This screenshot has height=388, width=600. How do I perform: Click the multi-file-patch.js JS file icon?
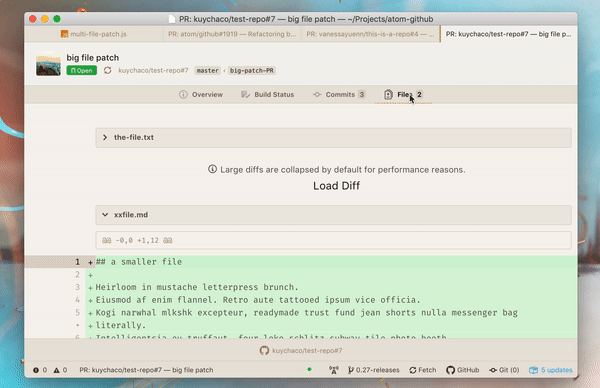64,34
